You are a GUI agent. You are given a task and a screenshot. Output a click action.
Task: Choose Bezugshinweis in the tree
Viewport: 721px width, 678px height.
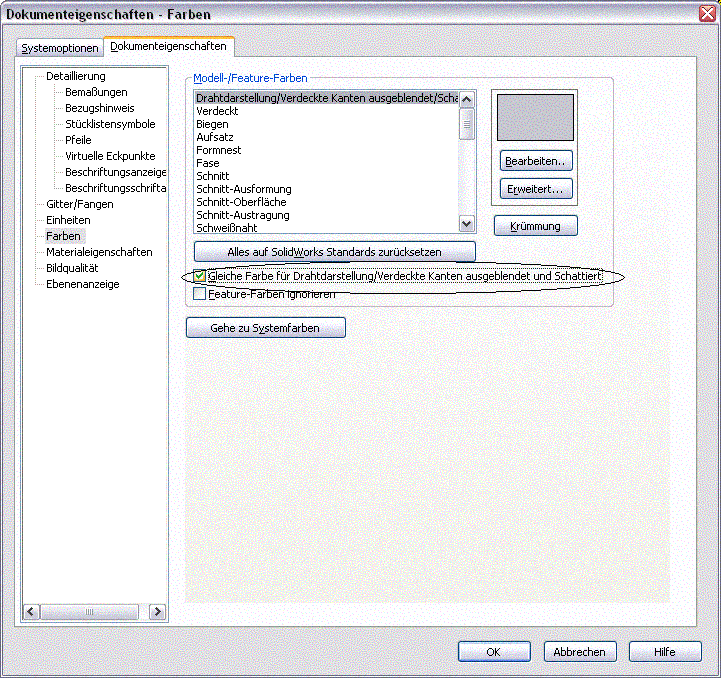[x=100, y=109]
